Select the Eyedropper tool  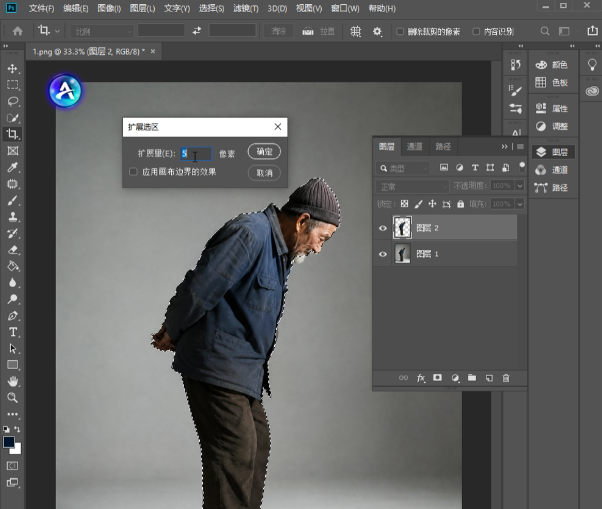[x=12, y=167]
